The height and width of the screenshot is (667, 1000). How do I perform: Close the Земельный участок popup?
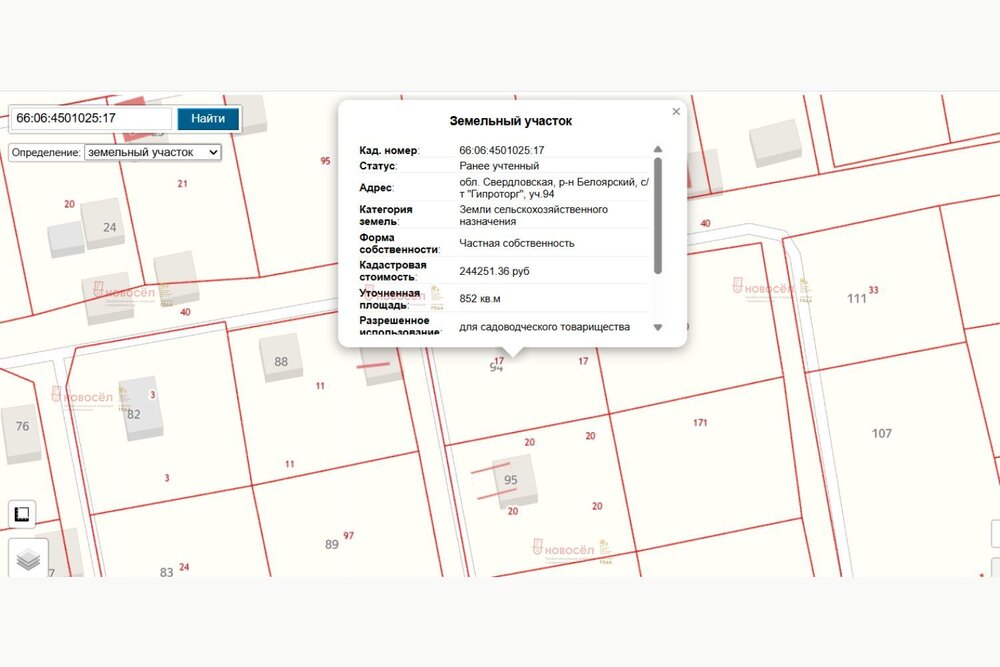click(676, 112)
